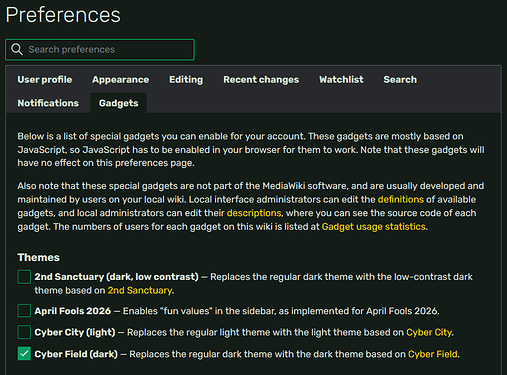Click the 2nd Sanctuary (dark, low contrast) label
The image size is (507, 375).
point(116,277)
